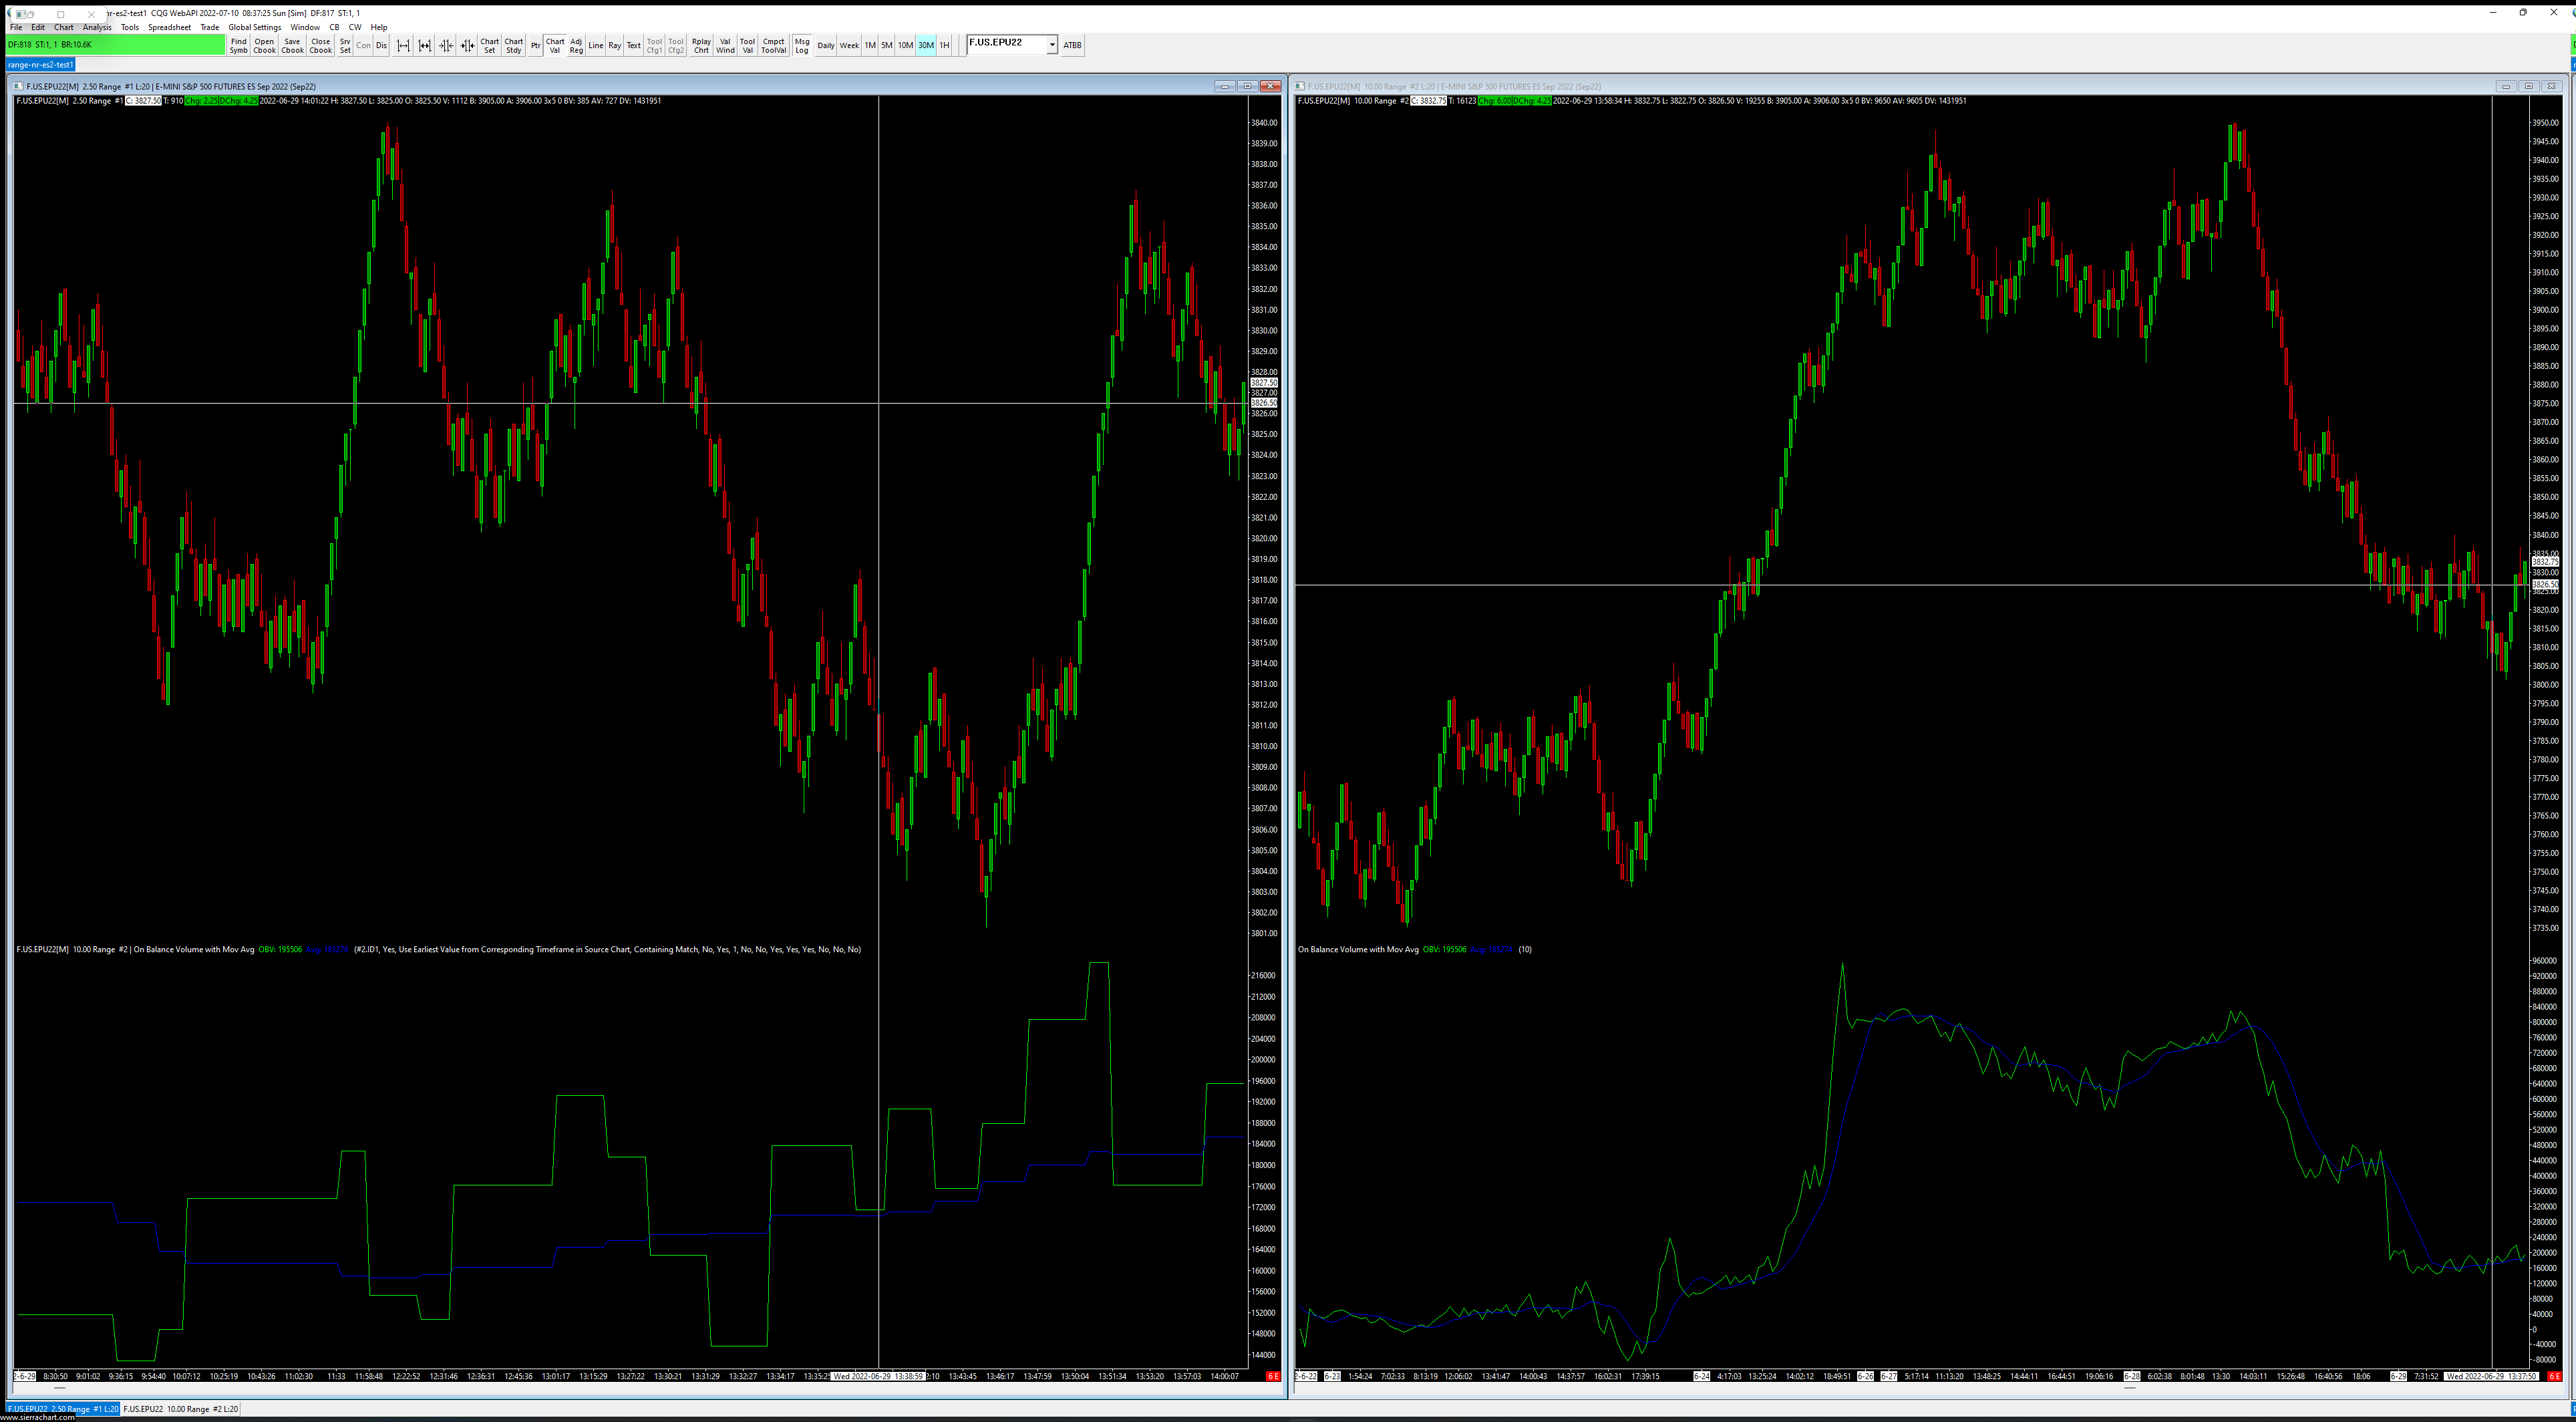Click the expand horizontal spacing icon
Screen dimensions: 2576x1422
click(403, 45)
